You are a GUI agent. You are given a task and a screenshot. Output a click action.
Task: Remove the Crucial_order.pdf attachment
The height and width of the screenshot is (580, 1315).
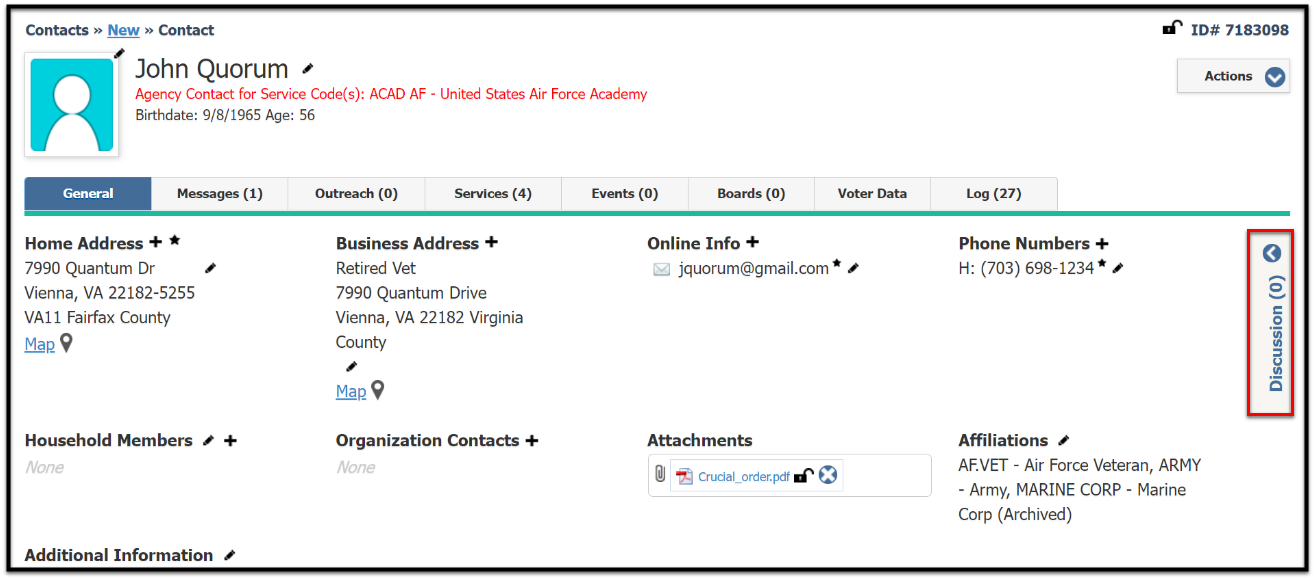click(828, 475)
